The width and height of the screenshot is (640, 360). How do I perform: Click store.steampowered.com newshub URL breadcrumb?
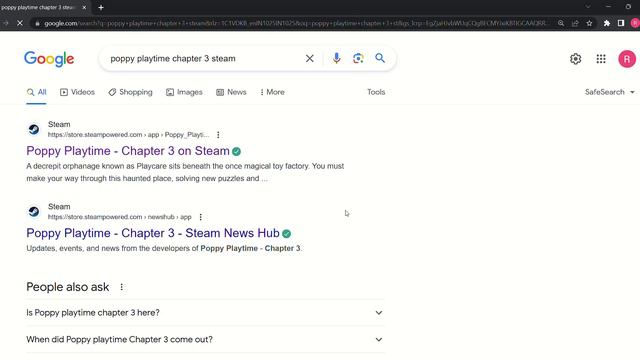click(x=120, y=217)
